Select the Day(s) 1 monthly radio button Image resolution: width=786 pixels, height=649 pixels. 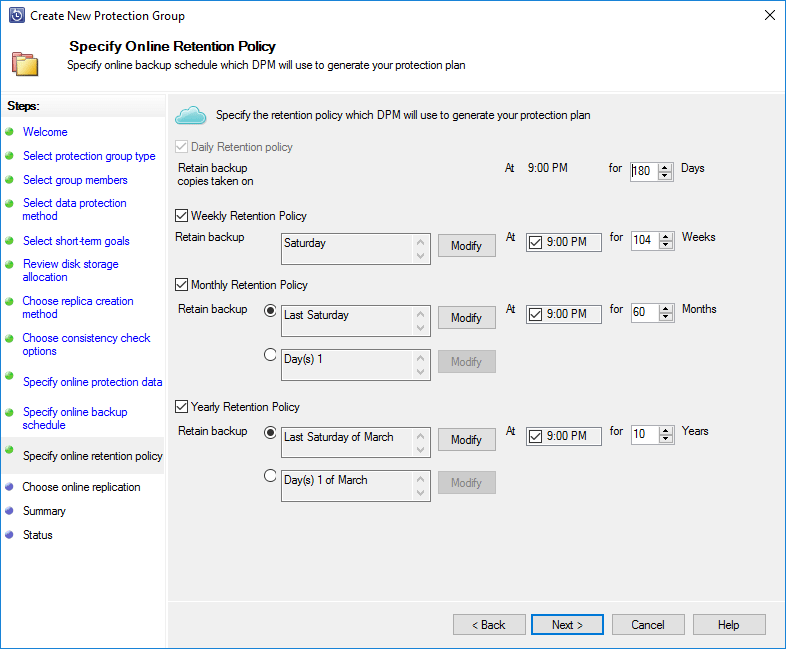(270, 355)
